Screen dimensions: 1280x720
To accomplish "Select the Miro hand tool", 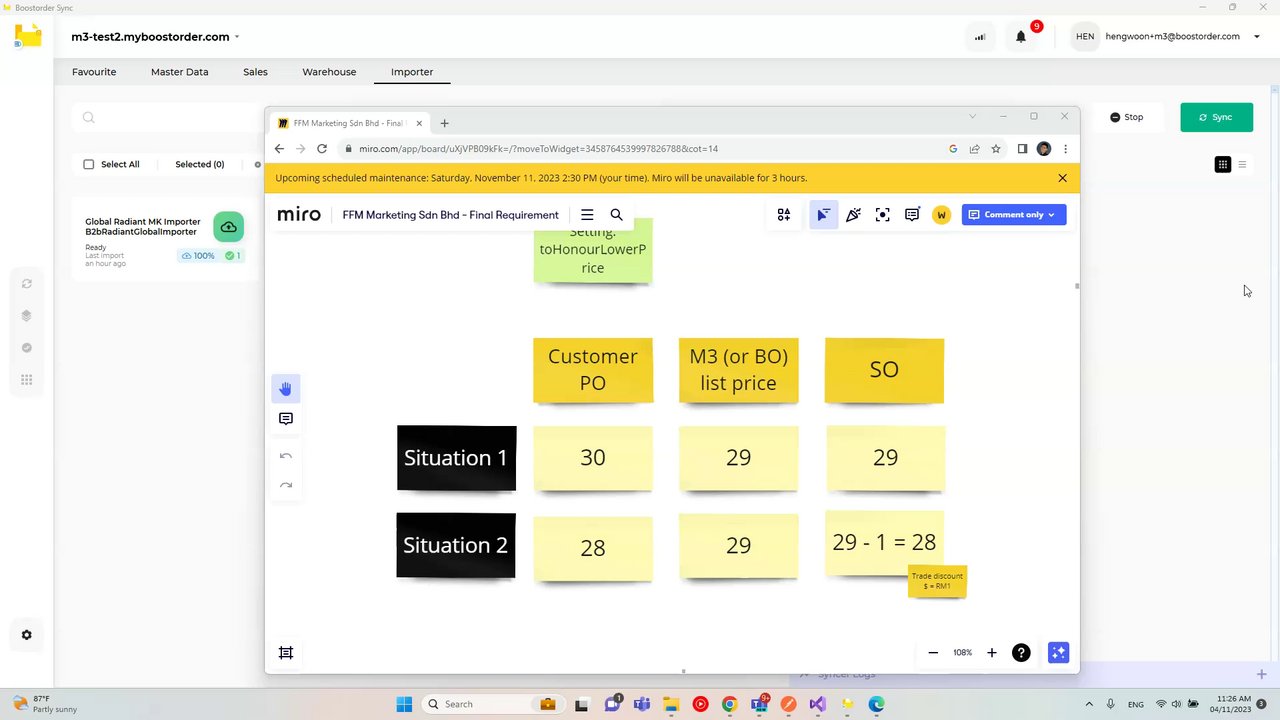I will (x=286, y=389).
